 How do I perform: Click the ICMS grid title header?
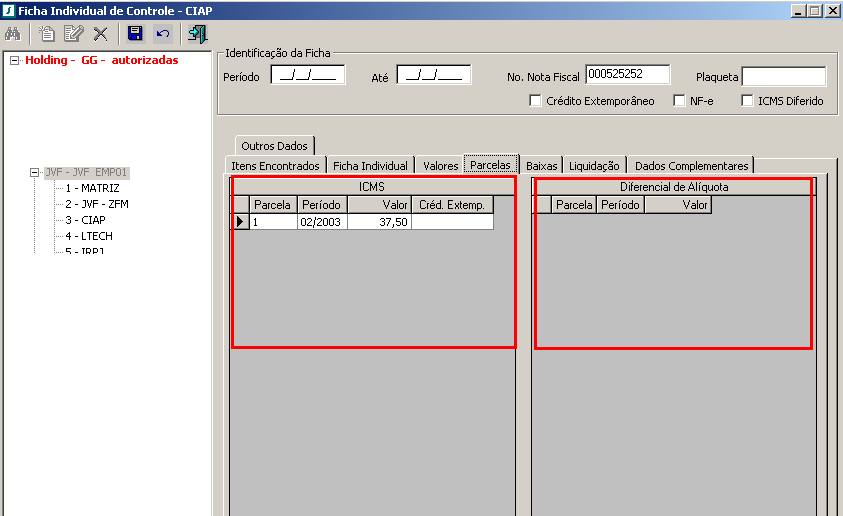tap(372, 187)
